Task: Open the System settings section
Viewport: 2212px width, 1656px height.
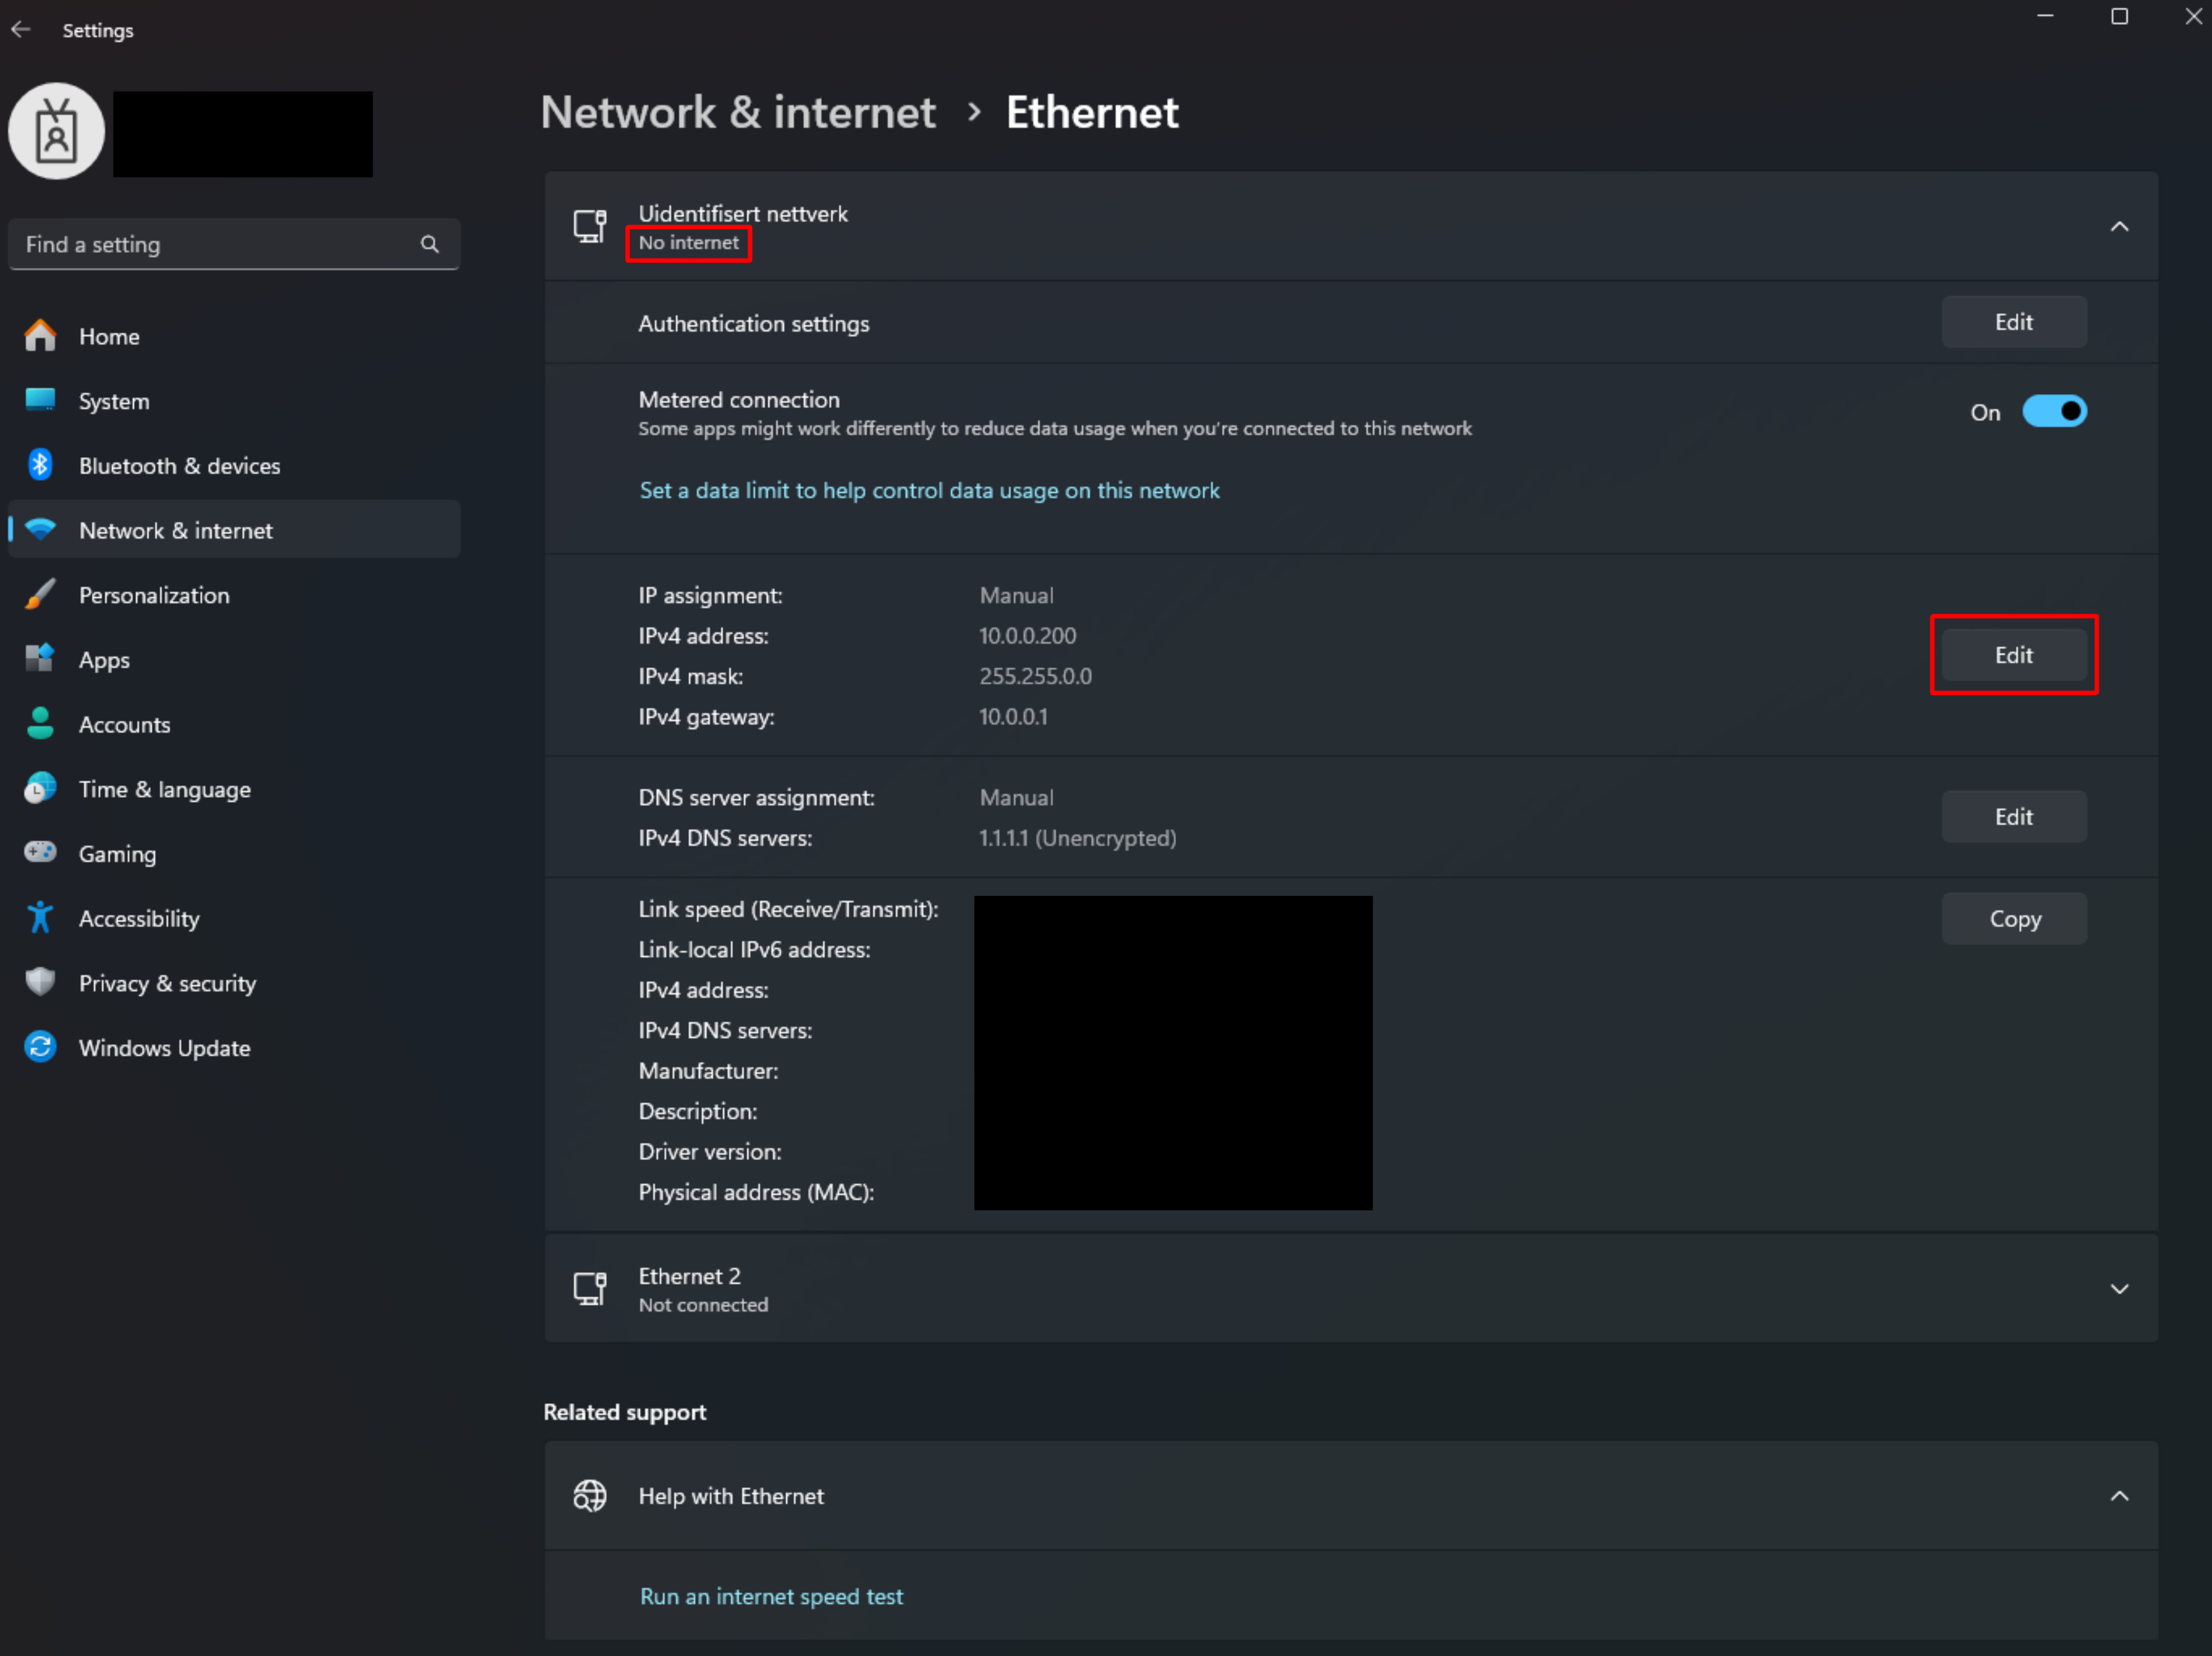Action: [114, 401]
